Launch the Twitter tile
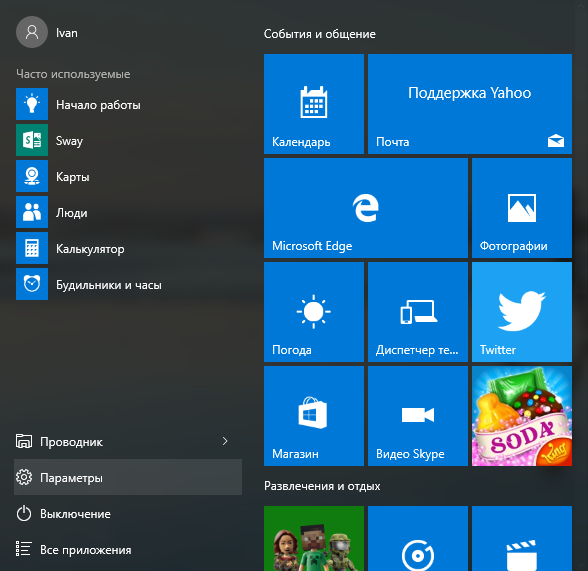This screenshot has height=571, width=588. pyautogui.click(x=522, y=312)
